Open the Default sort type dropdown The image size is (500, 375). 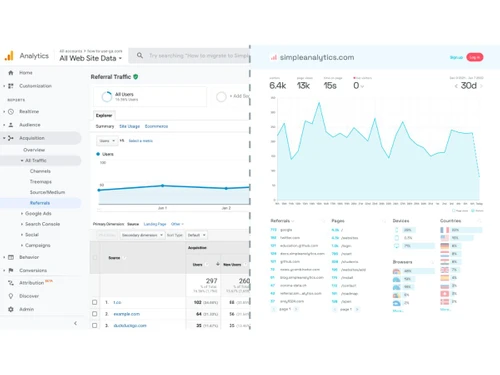pyautogui.click(x=196, y=235)
